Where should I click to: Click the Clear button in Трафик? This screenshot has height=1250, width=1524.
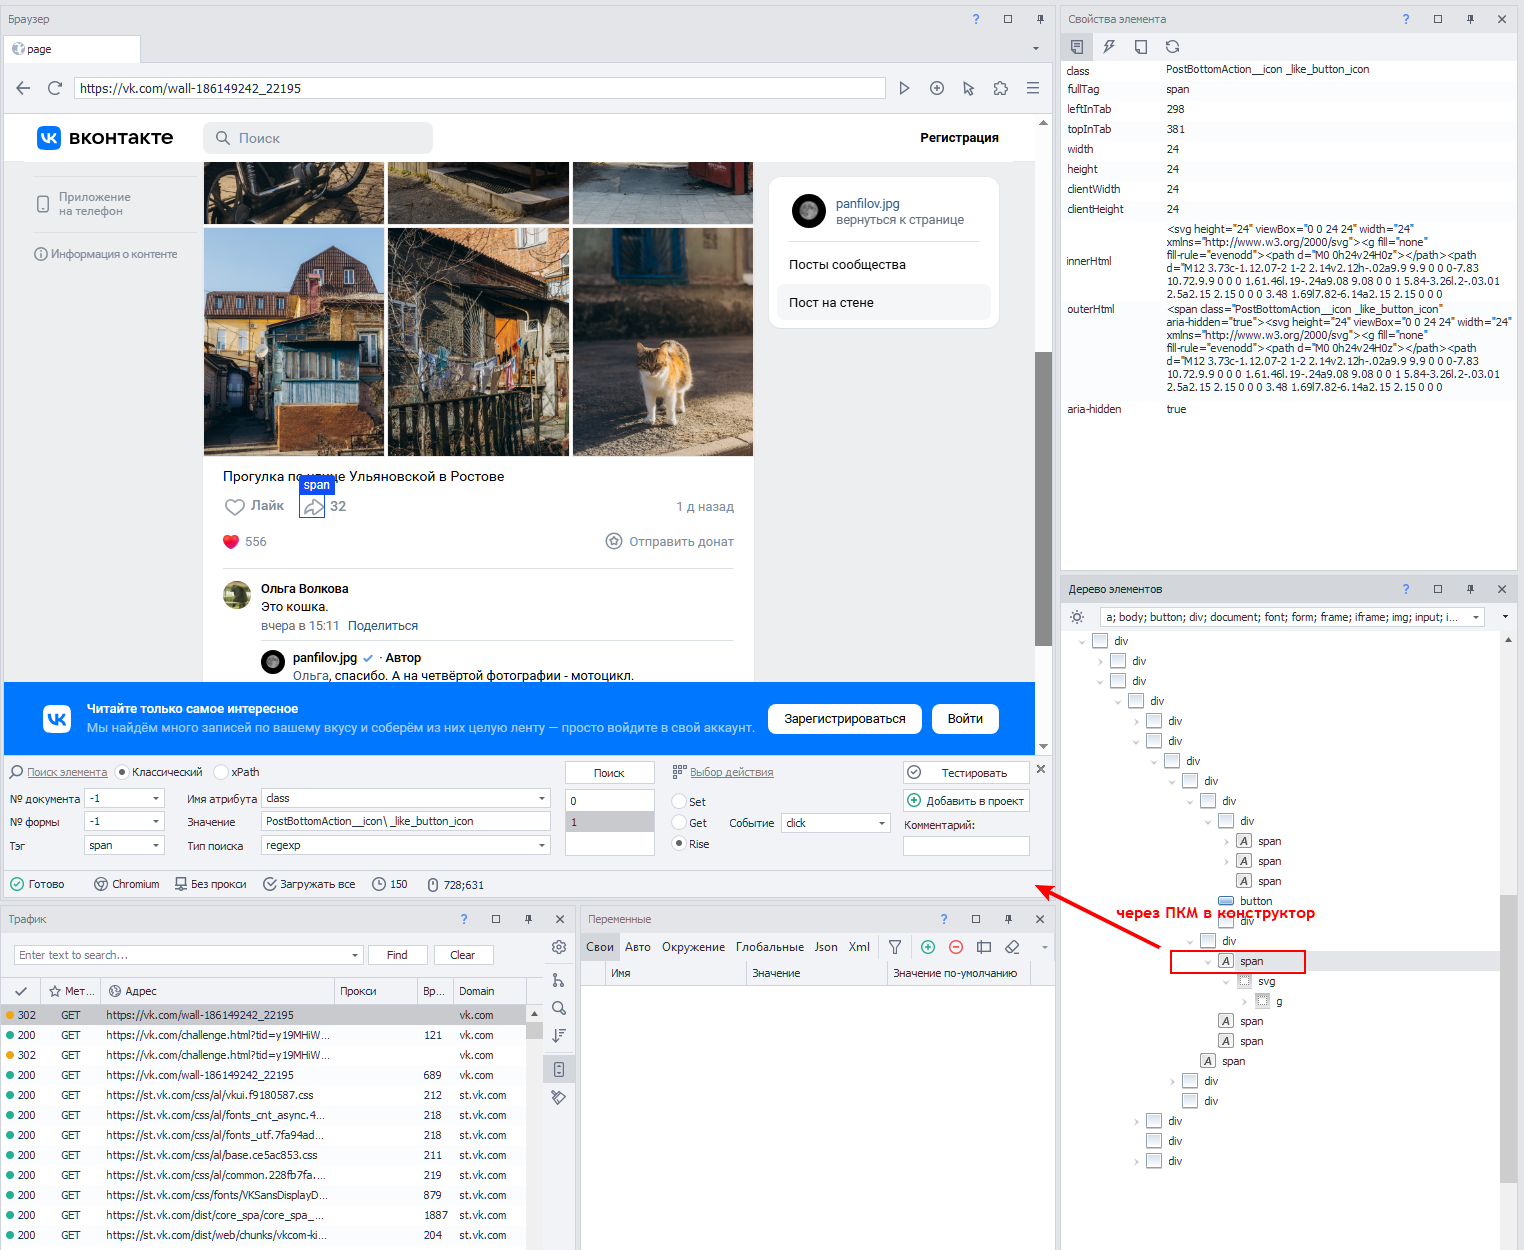(463, 955)
